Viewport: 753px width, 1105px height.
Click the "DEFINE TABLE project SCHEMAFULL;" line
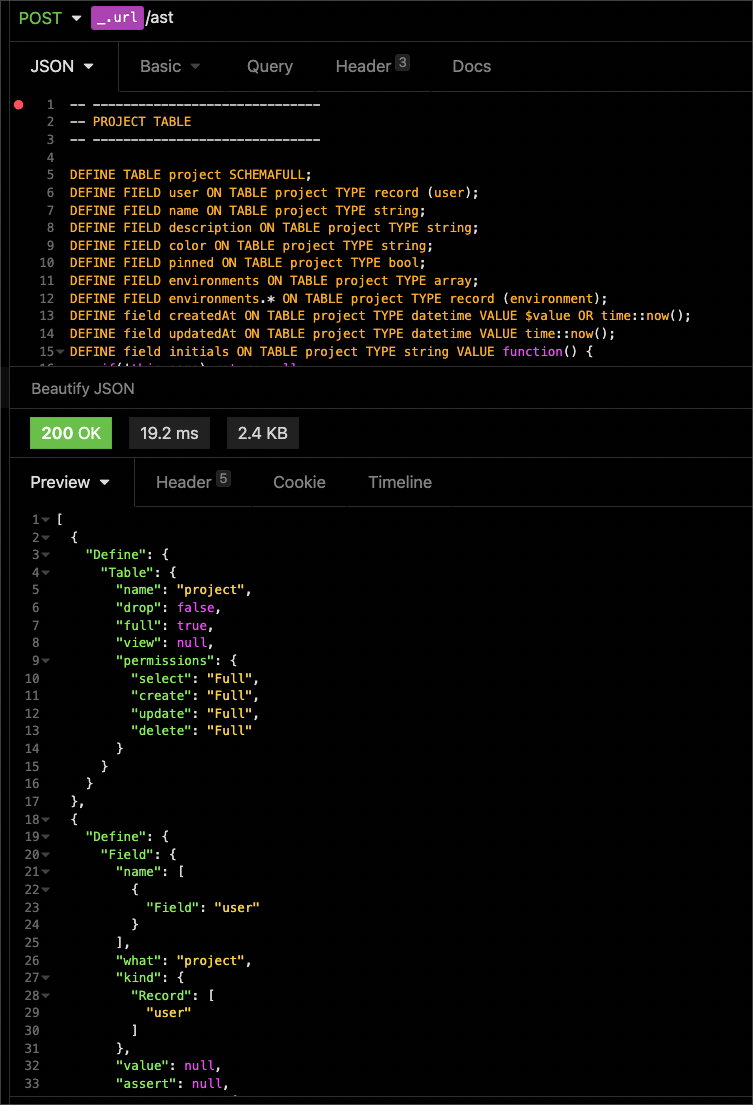(x=190, y=174)
